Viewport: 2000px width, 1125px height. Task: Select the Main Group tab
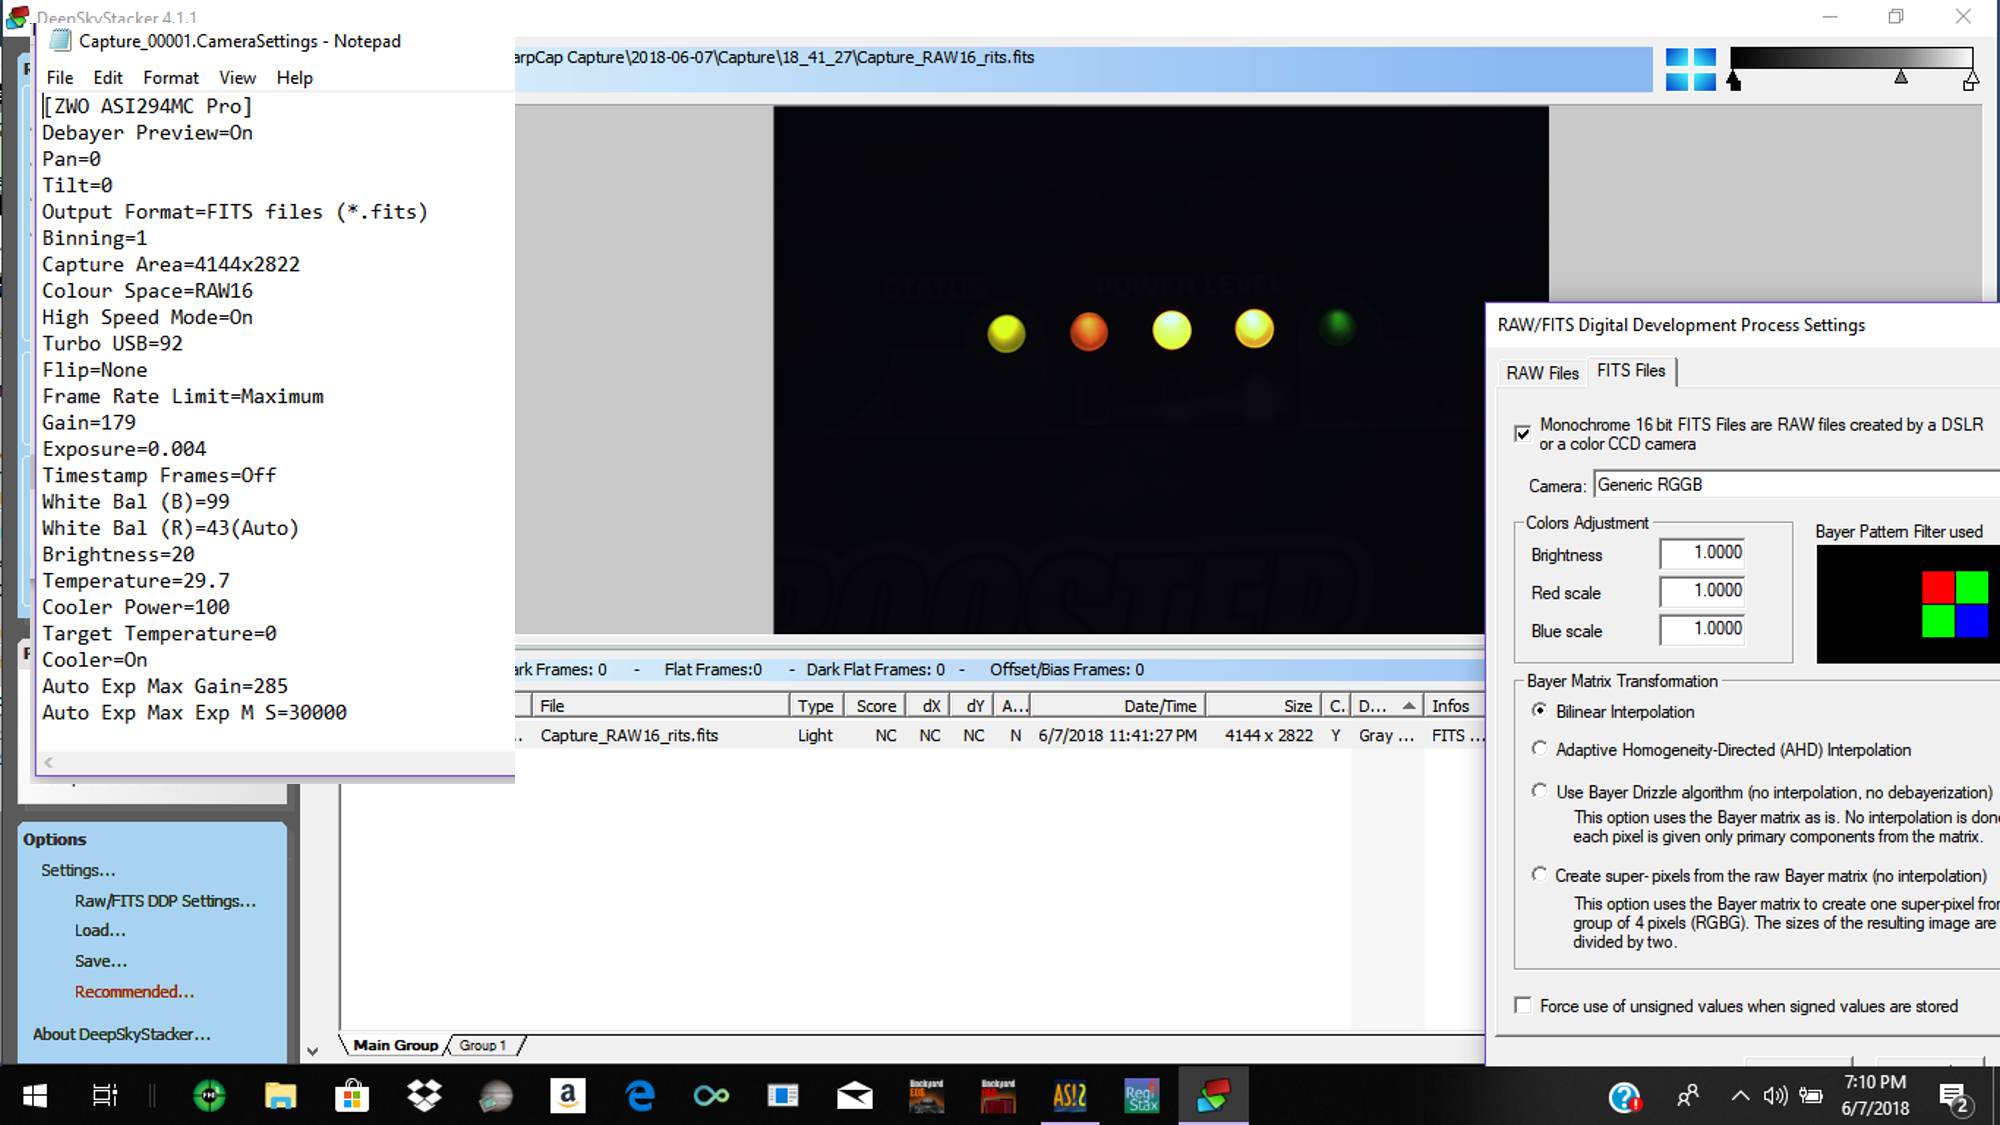pyautogui.click(x=395, y=1045)
